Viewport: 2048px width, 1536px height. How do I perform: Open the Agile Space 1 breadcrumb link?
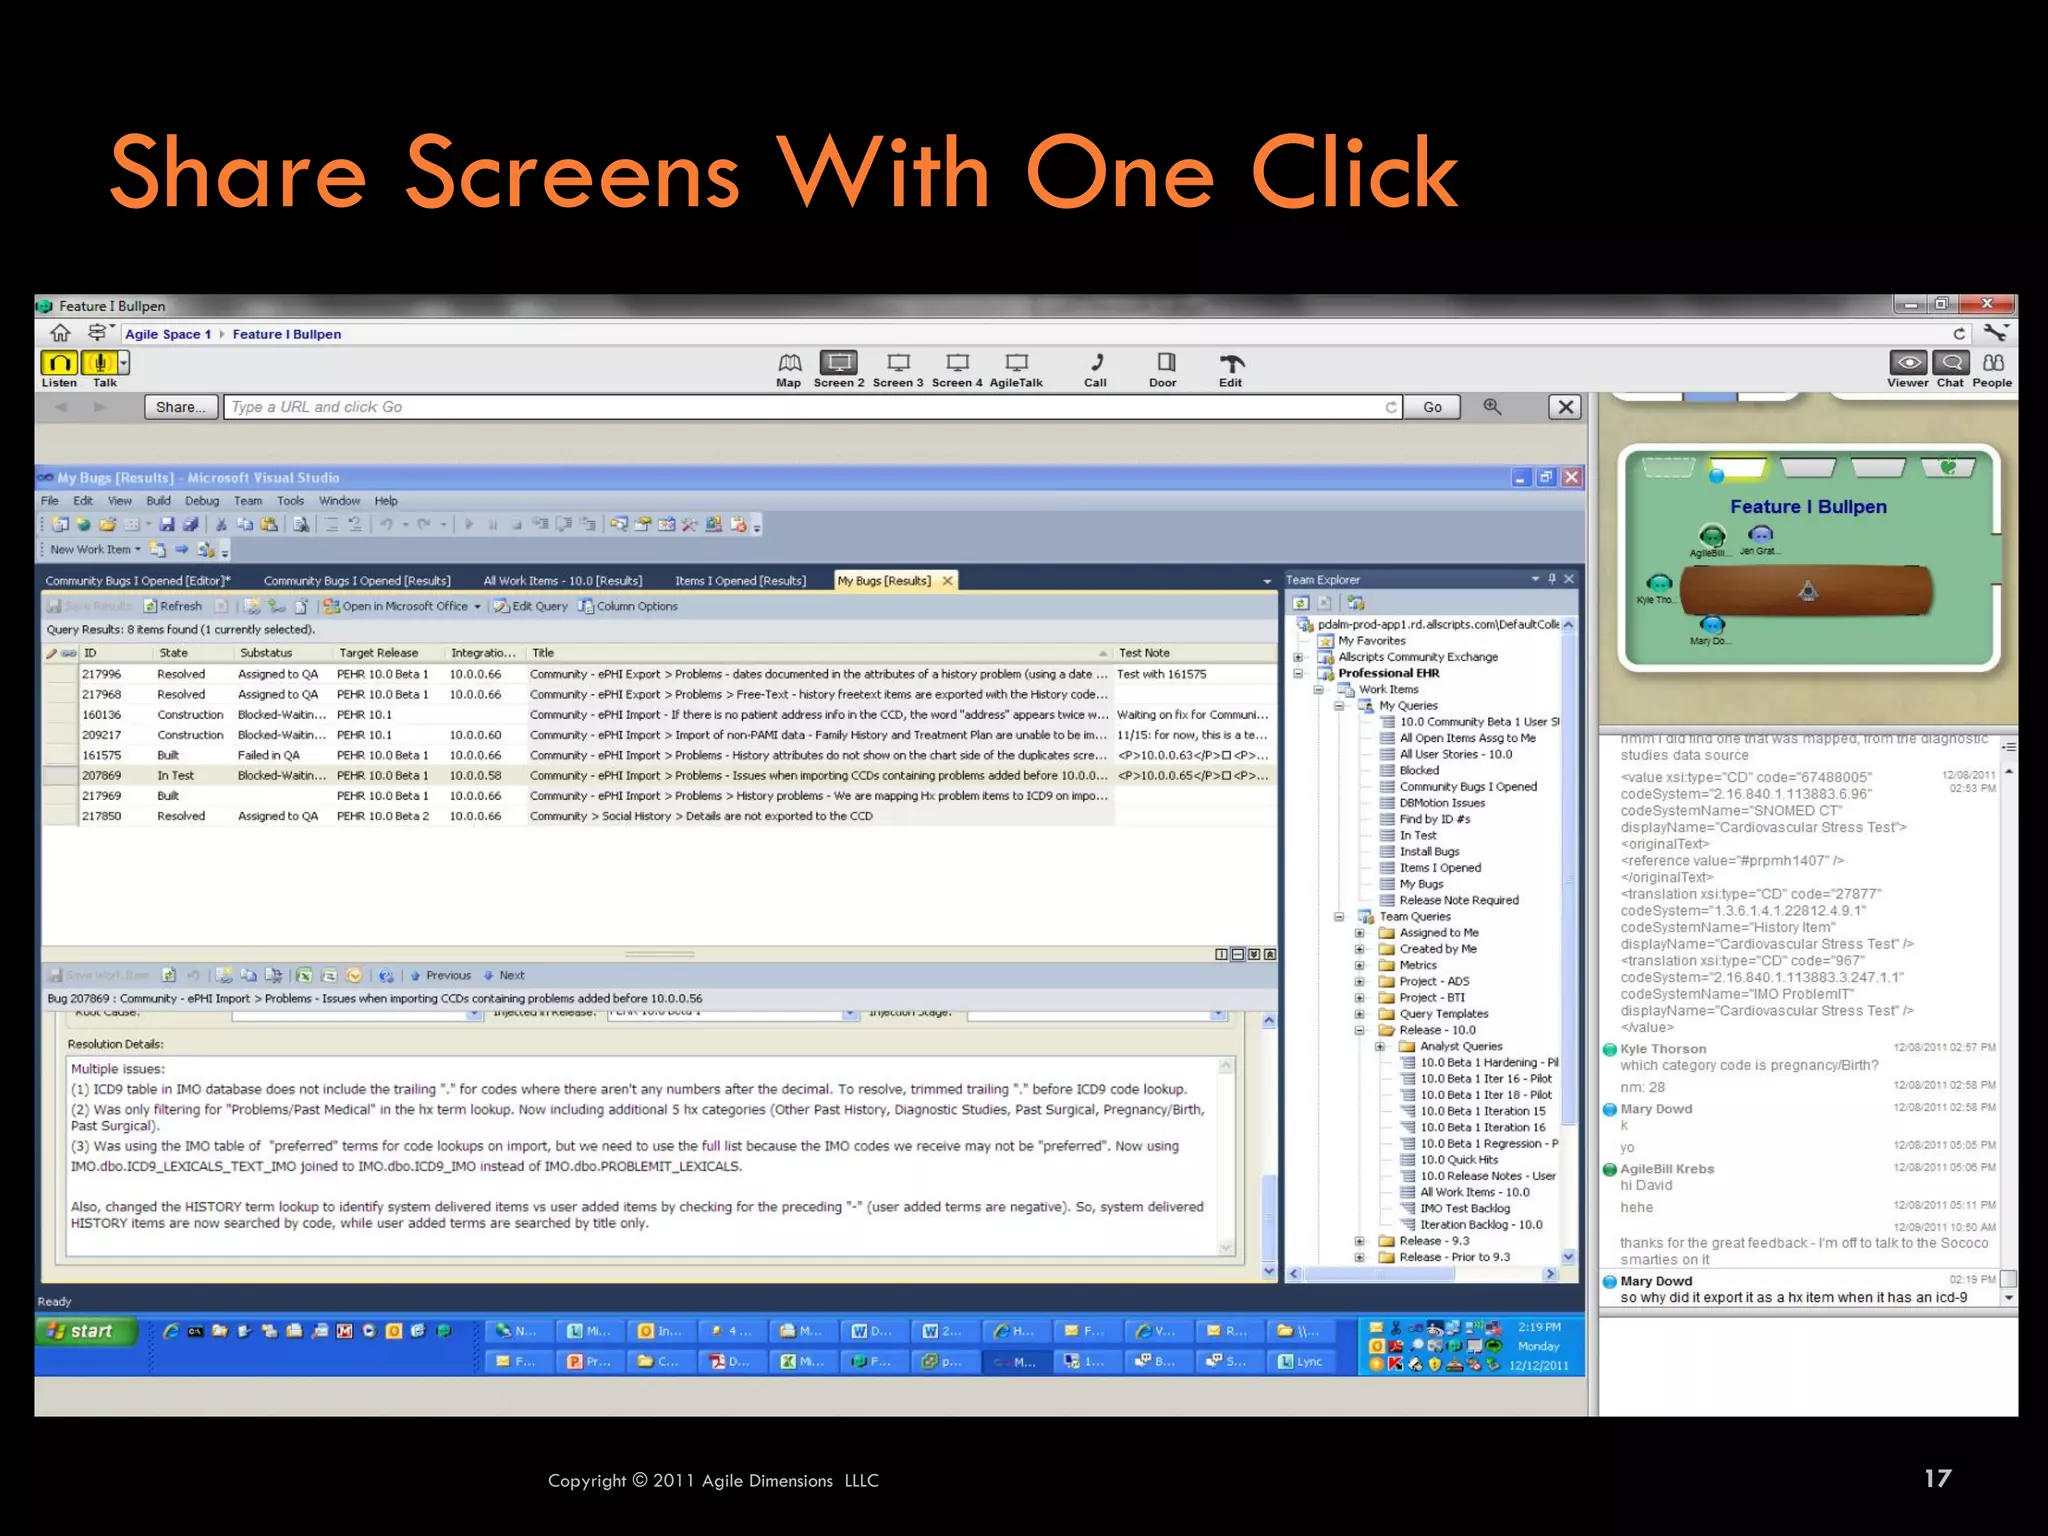coord(168,334)
